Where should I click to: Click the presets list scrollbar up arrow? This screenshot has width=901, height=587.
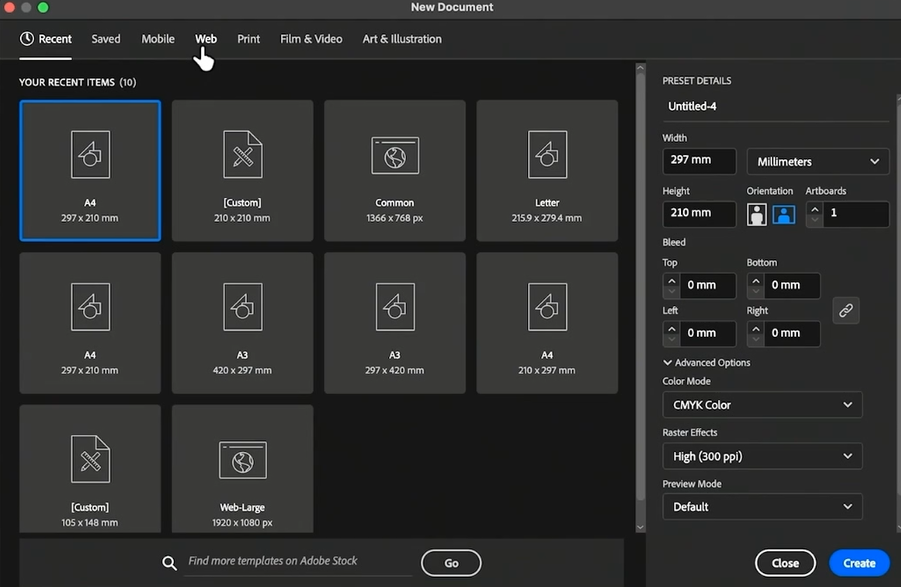[640, 68]
